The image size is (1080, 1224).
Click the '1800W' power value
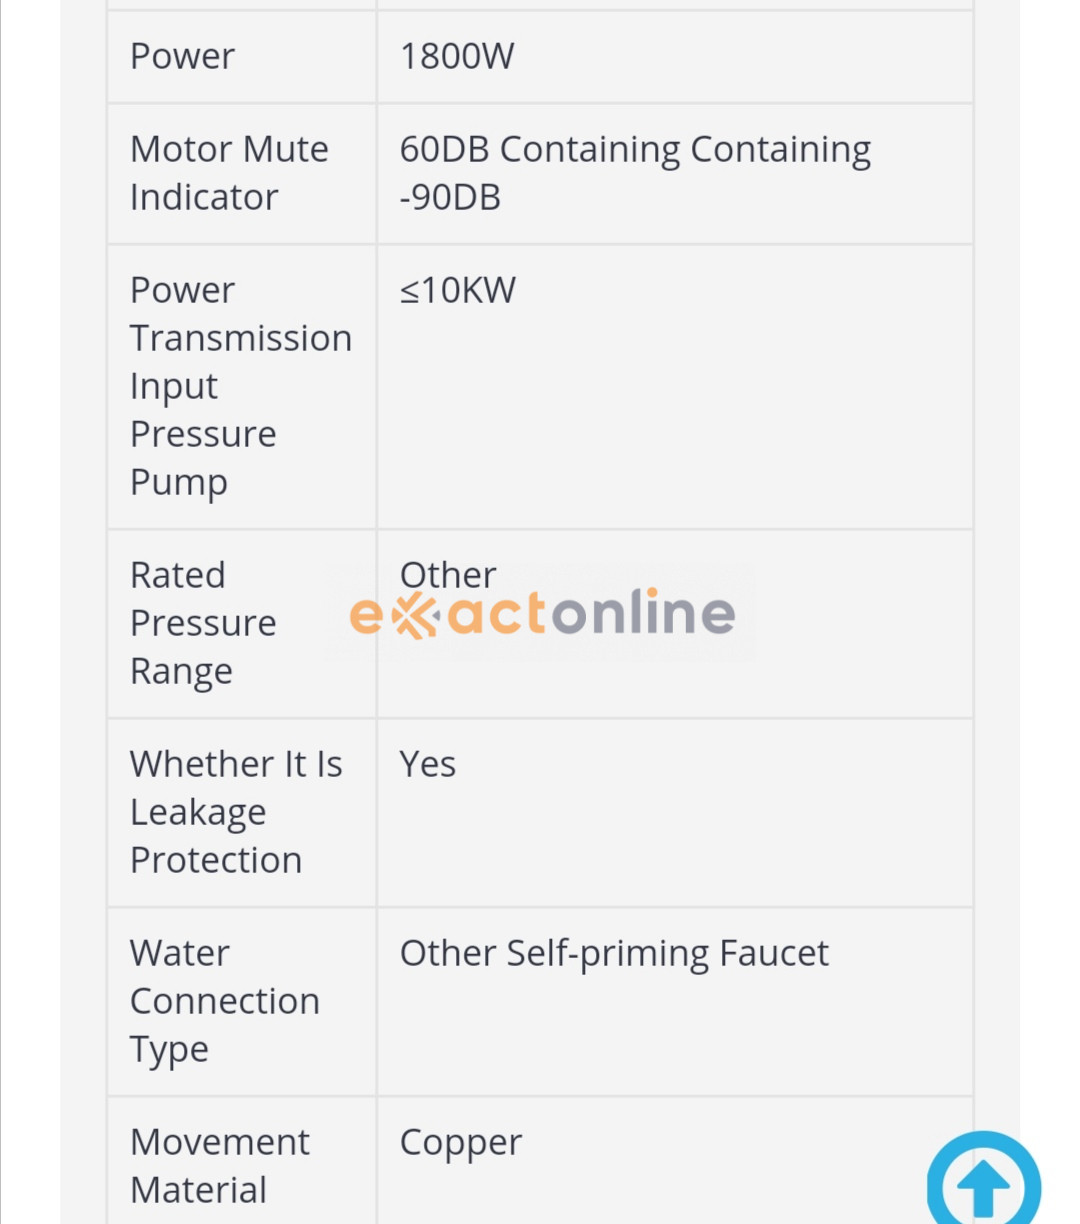tap(457, 56)
